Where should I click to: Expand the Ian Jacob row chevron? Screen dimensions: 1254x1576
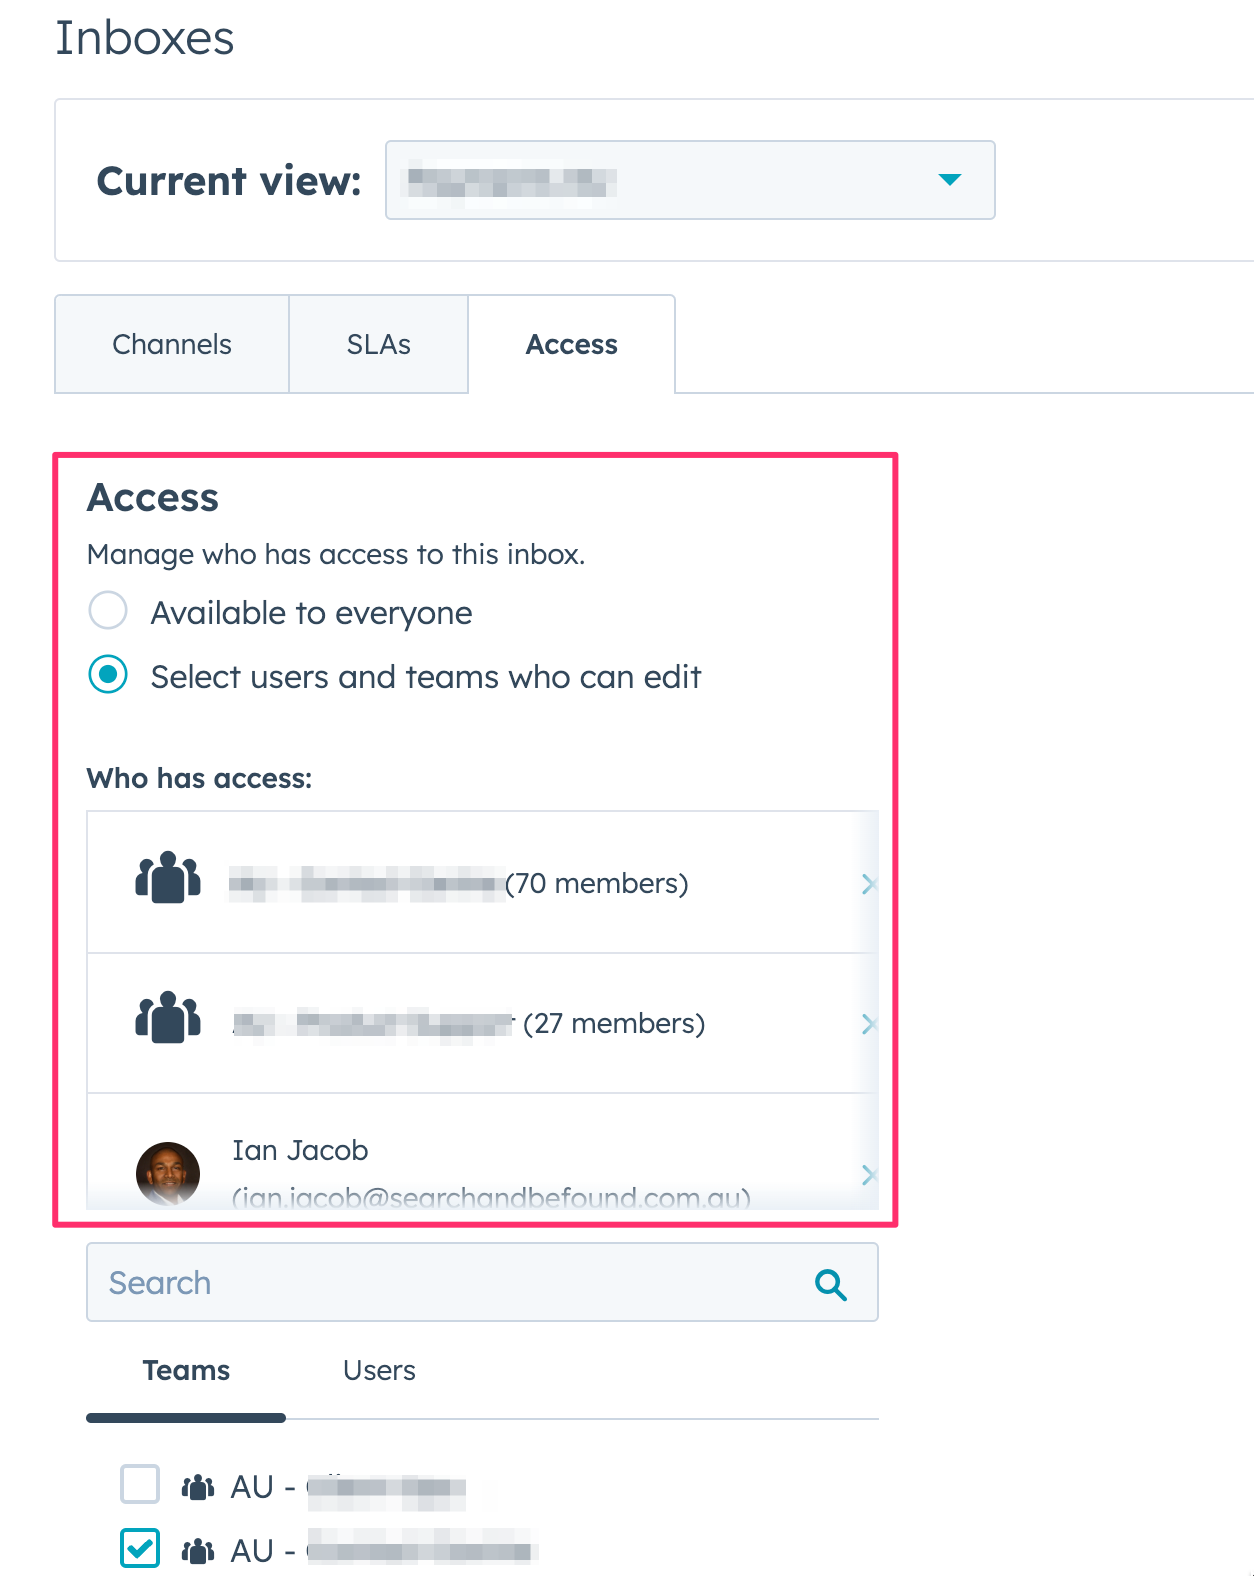(x=867, y=1175)
